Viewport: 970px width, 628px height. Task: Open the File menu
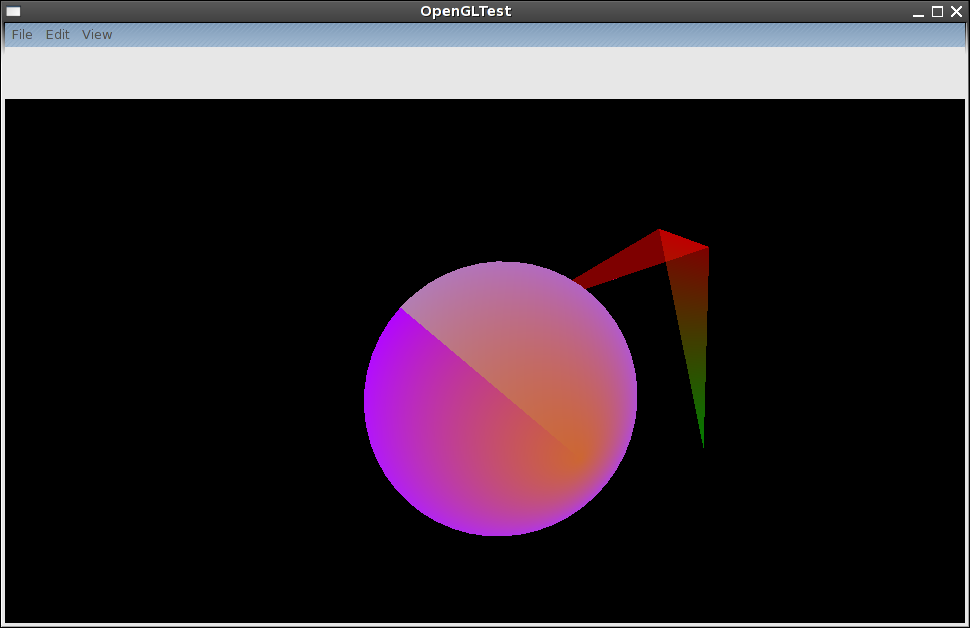22,35
